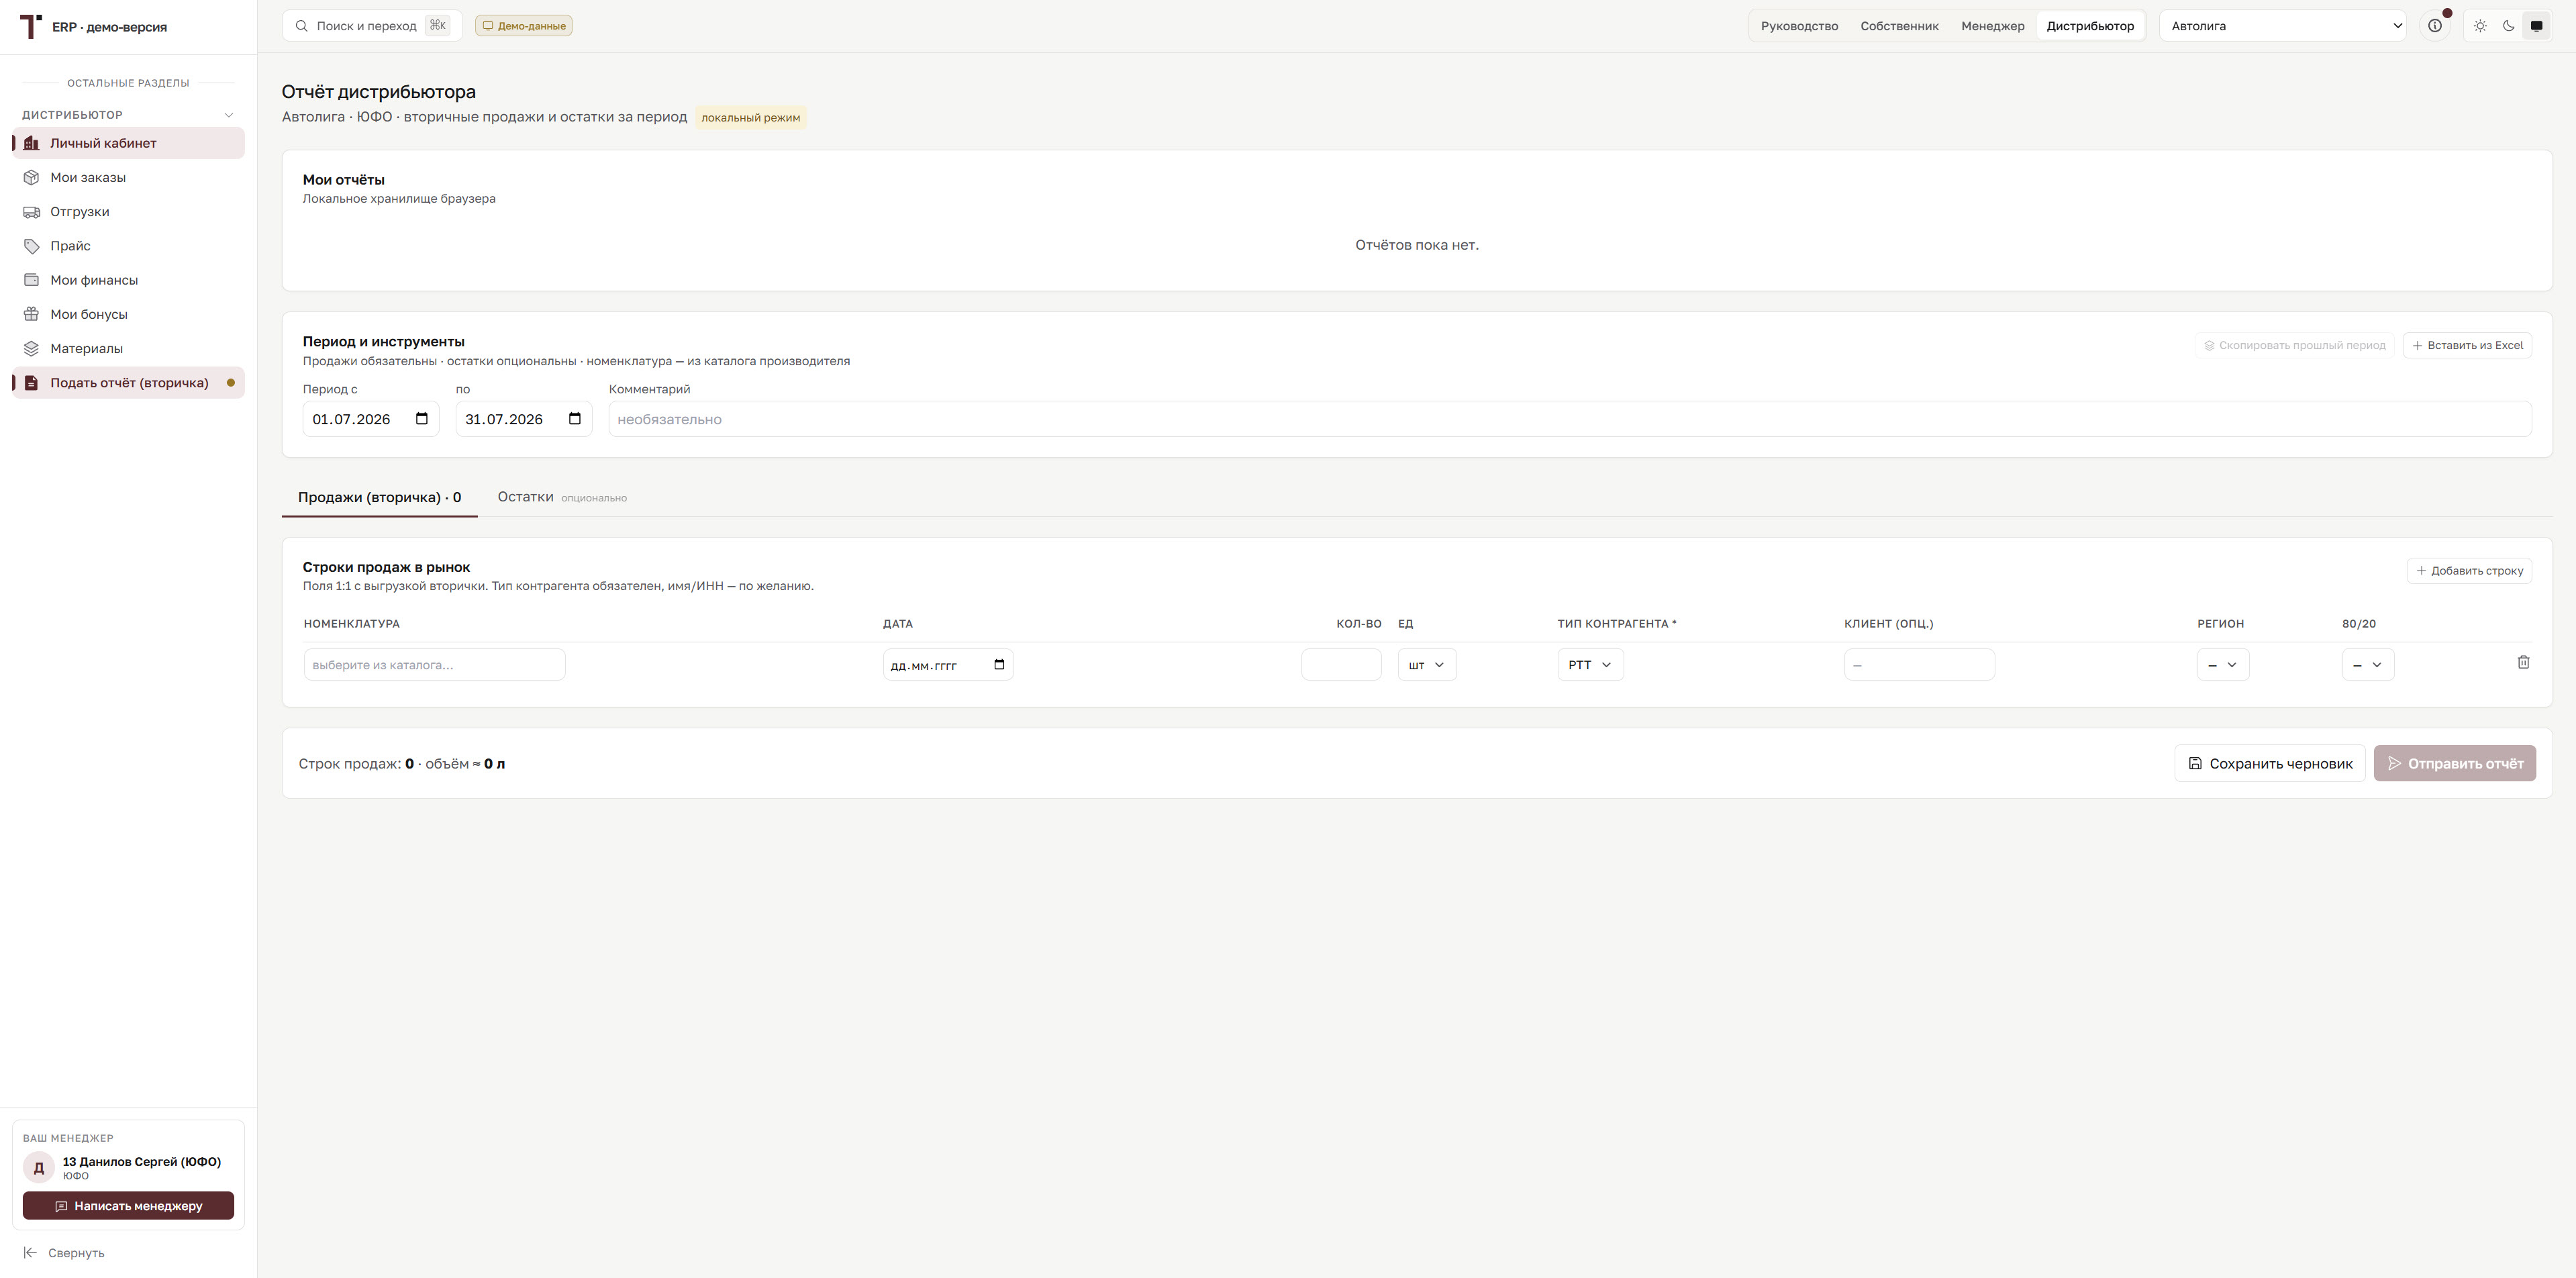This screenshot has width=2576, height=1278.
Task: Switch role to Собственник
Action: 1899,26
